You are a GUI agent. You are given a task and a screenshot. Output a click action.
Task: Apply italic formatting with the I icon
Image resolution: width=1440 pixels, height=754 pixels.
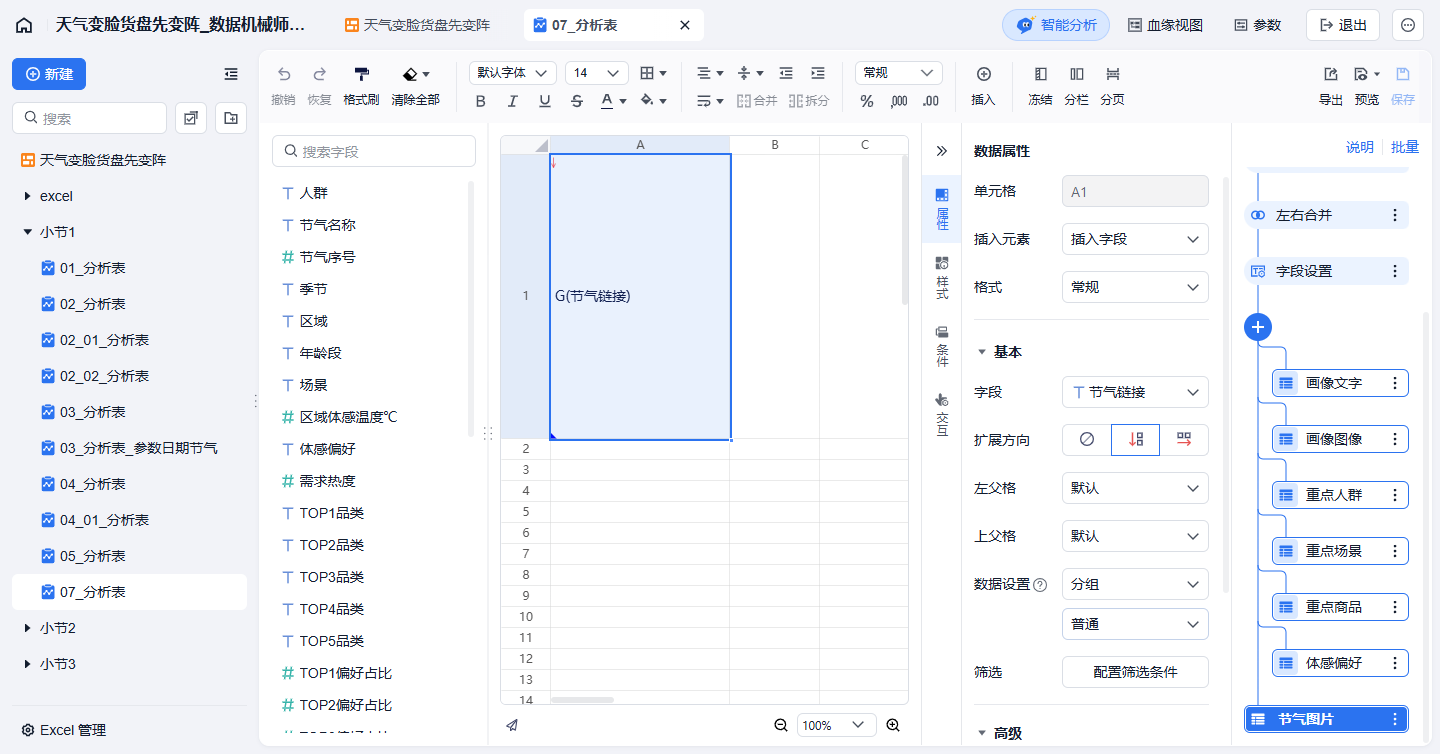pos(513,100)
